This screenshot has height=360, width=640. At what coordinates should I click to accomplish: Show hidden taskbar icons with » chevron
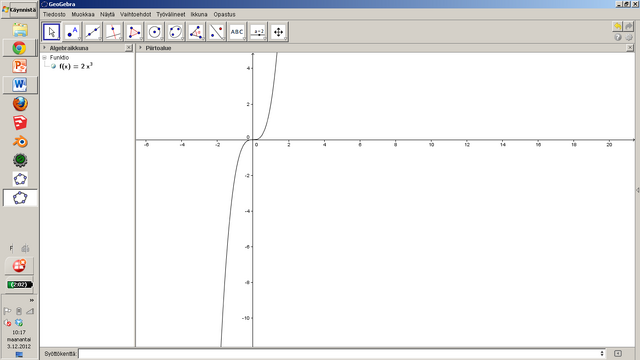(x=31, y=300)
